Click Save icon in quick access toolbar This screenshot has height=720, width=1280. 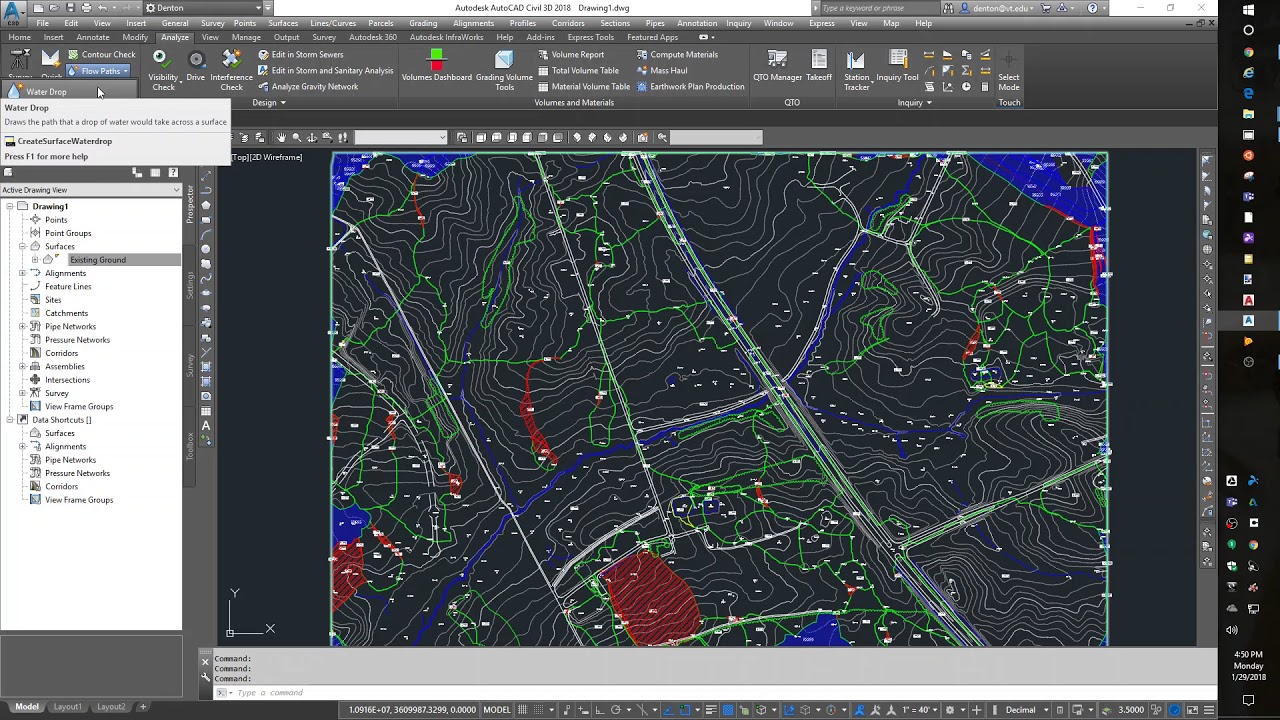(70, 8)
